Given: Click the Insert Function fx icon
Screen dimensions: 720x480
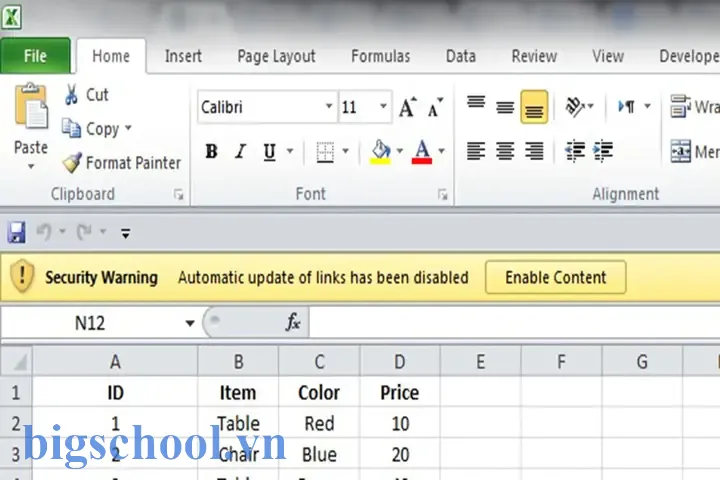Looking at the screenshot, I should point(292,322).
